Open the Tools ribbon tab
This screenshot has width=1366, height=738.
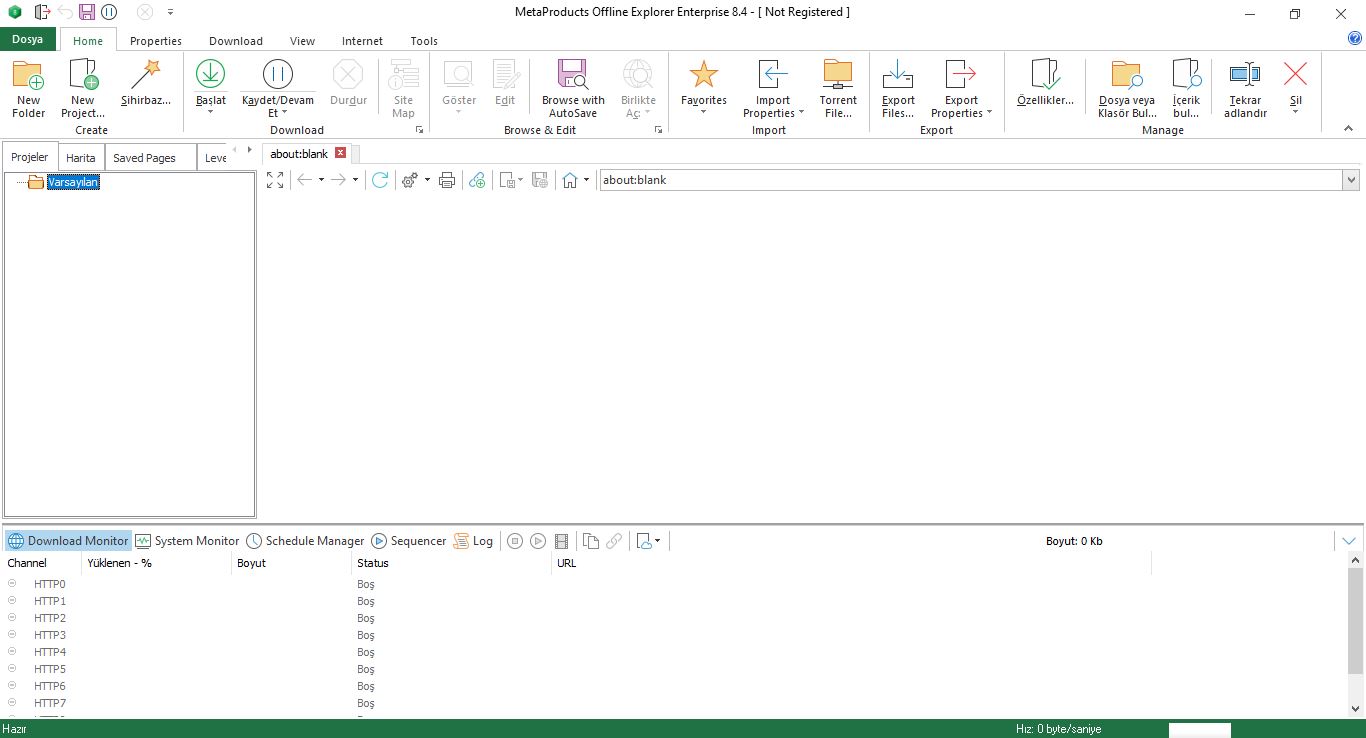point(424,41)
